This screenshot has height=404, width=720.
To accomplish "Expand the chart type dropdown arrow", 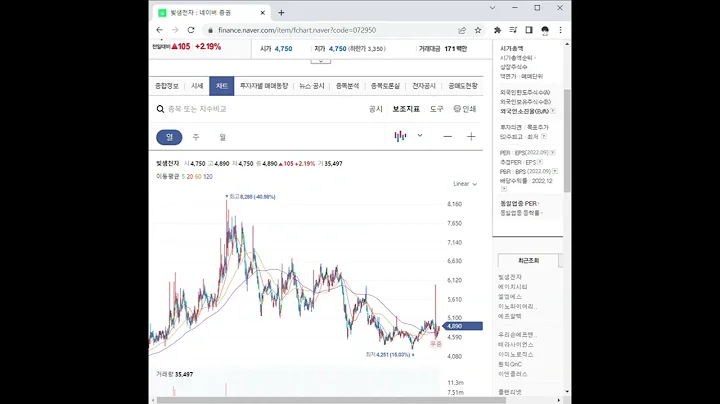I will click(420, 135).
